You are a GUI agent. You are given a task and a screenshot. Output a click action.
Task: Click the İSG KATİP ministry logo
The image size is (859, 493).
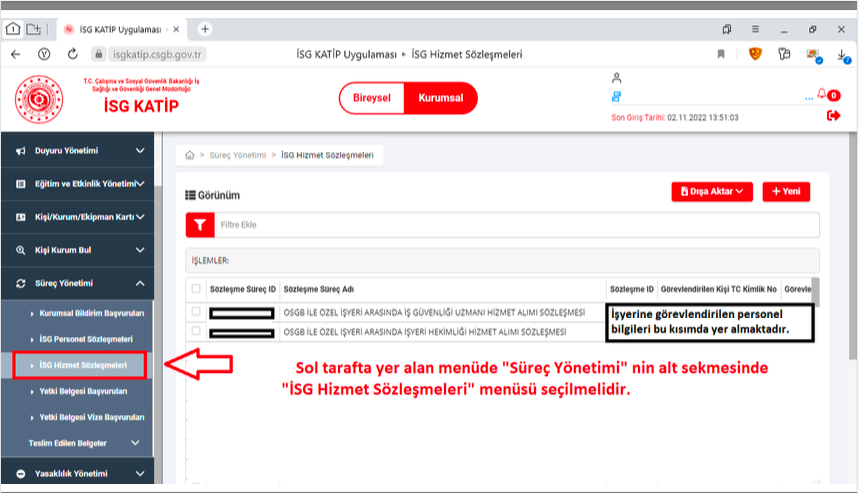point(39,100)
